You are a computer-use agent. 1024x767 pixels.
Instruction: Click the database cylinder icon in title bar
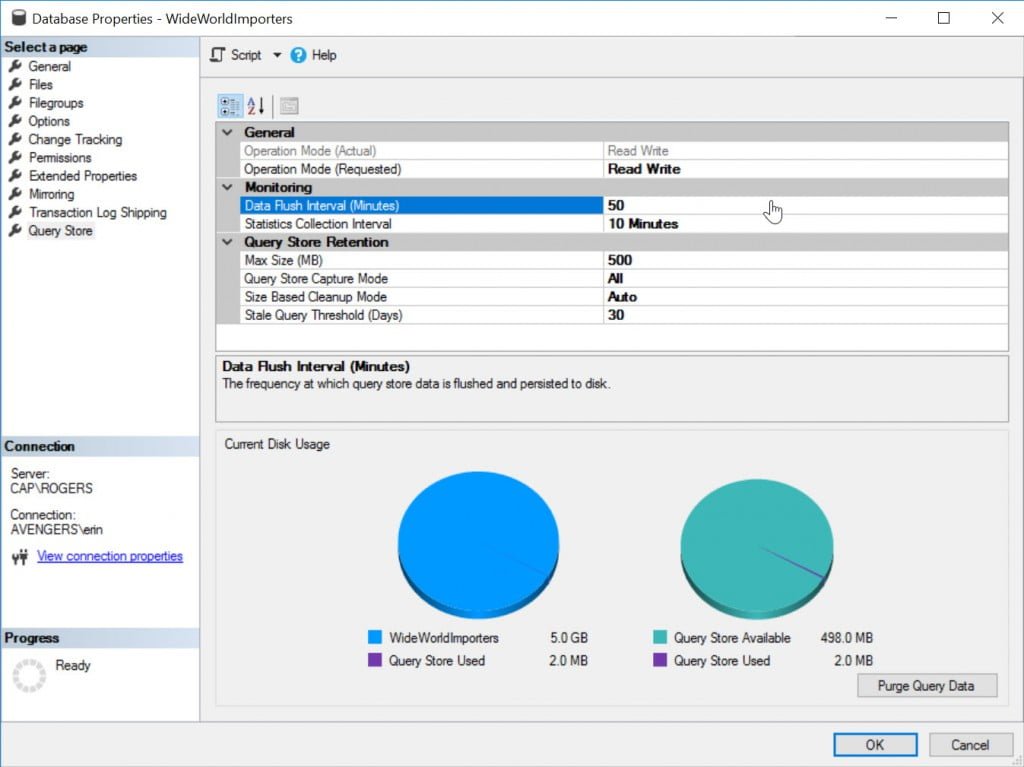(x=19, y=18)
